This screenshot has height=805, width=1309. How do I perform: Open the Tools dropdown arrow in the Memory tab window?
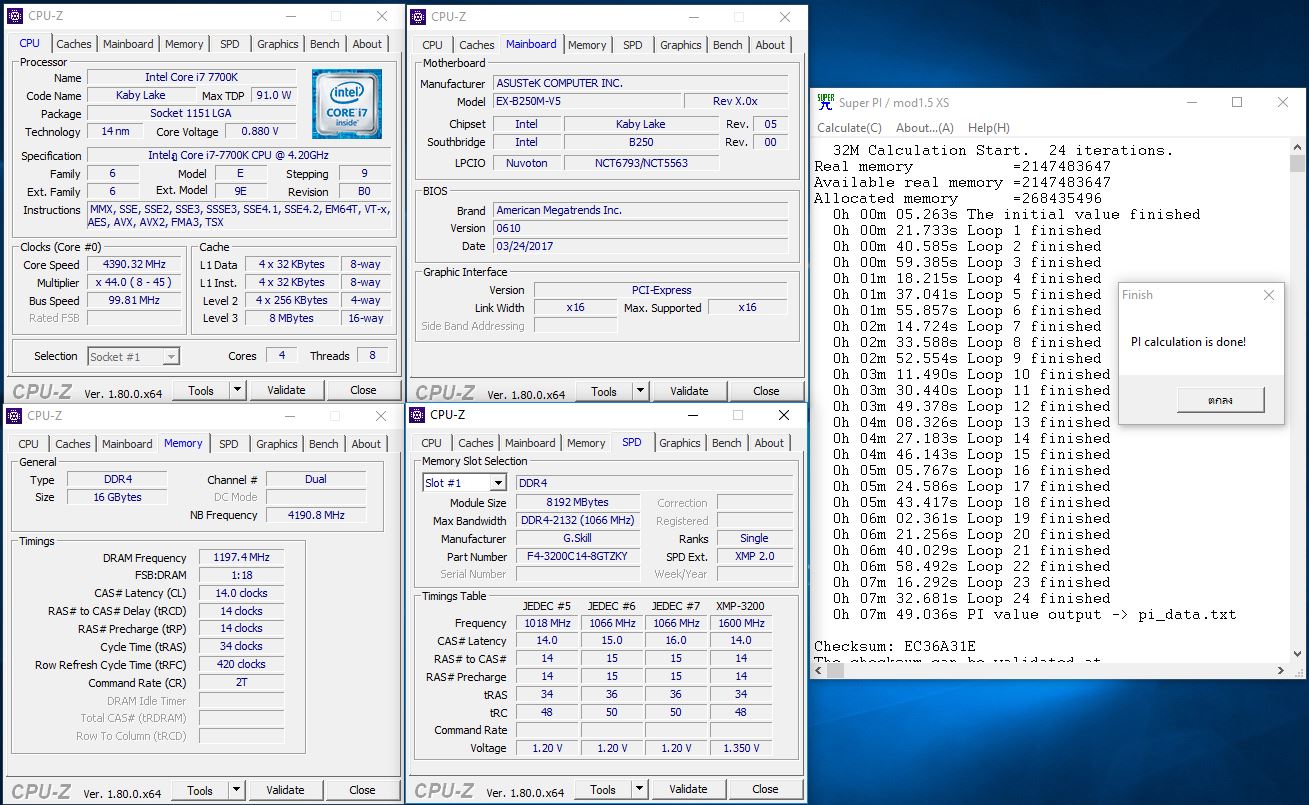click(237, 790)
